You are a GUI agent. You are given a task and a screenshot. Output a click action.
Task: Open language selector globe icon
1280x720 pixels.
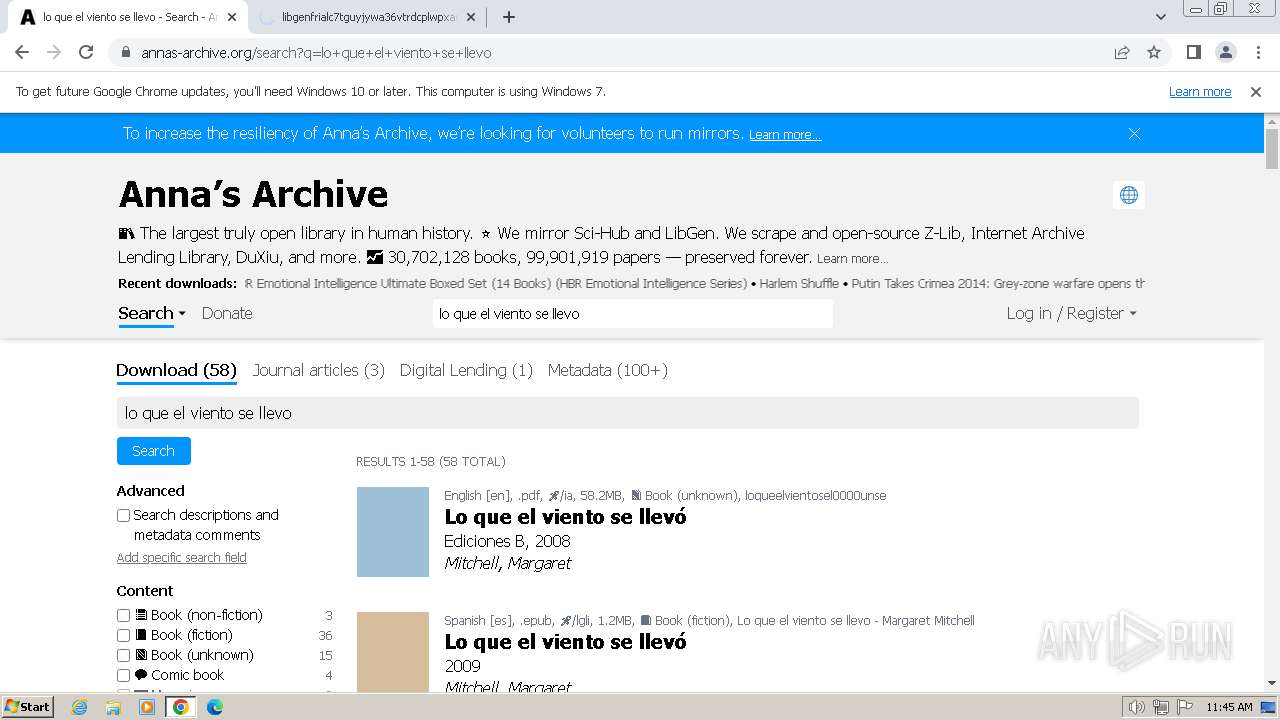click(x=1129, y=195)
